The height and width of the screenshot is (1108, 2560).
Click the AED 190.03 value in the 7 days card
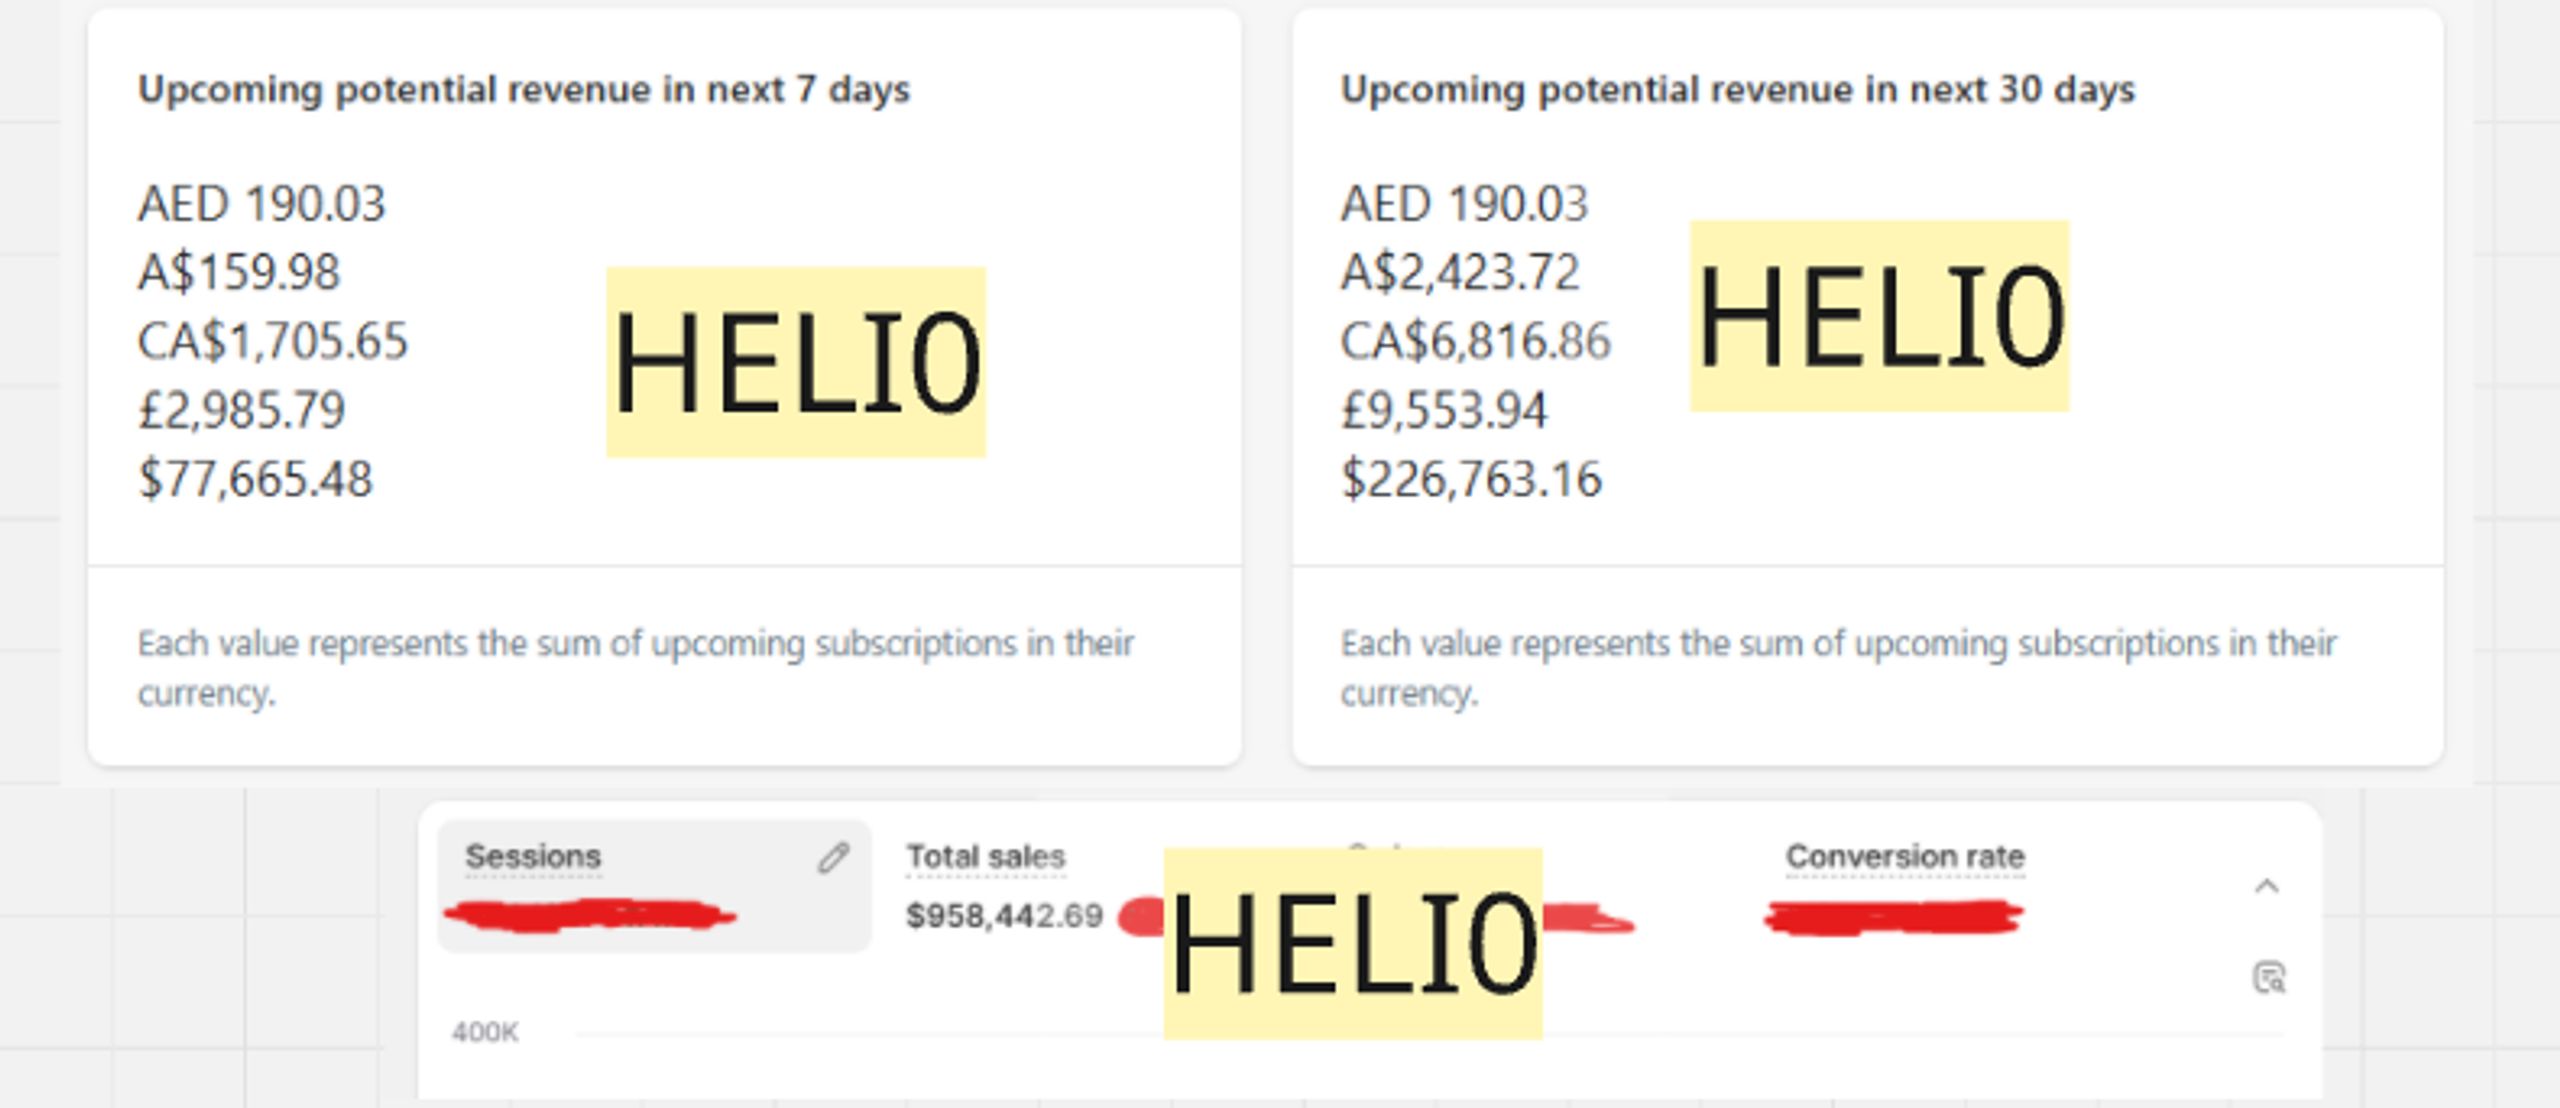tap(261, 204)
